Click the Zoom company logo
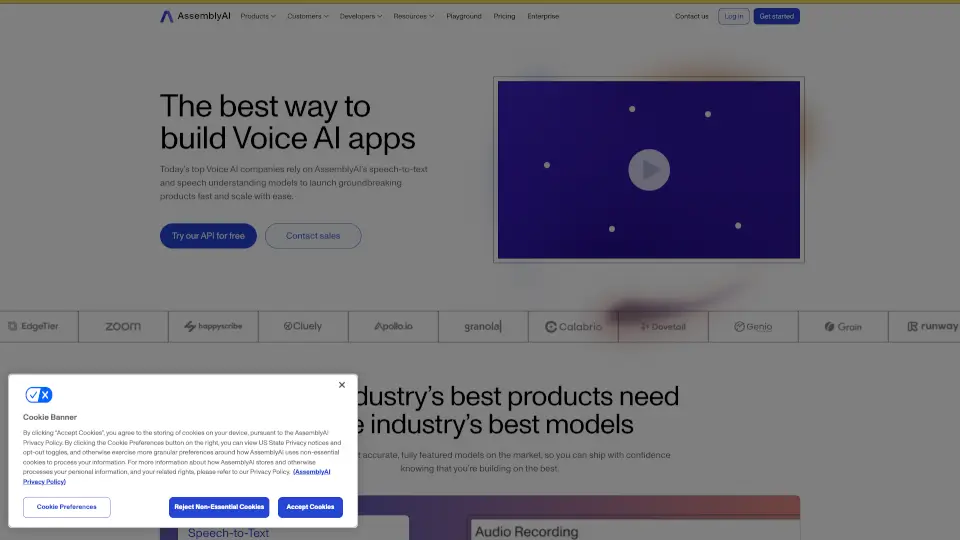The image size is (960, 540). pos(123,326)
